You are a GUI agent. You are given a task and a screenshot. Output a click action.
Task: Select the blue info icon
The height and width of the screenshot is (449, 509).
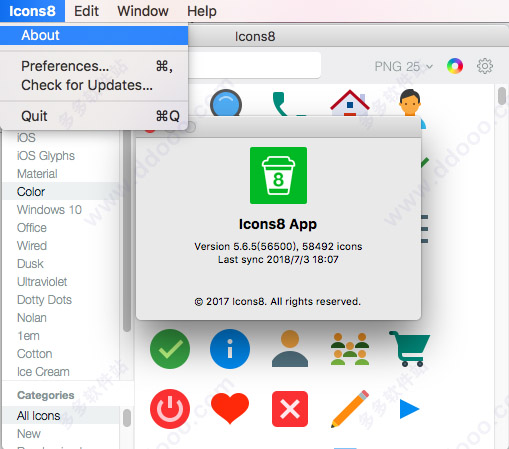click(x=230, y=349)
